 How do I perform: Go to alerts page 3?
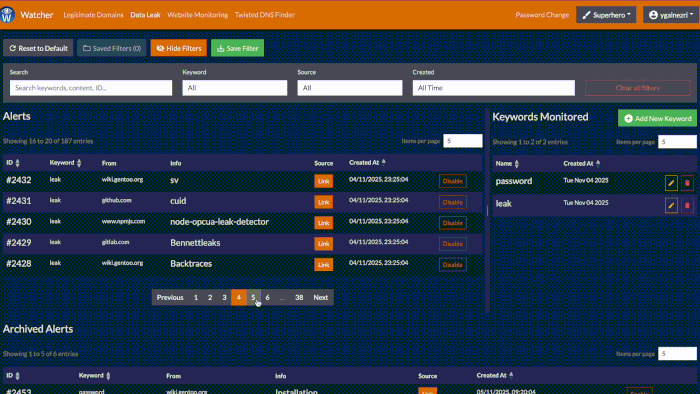224,298
